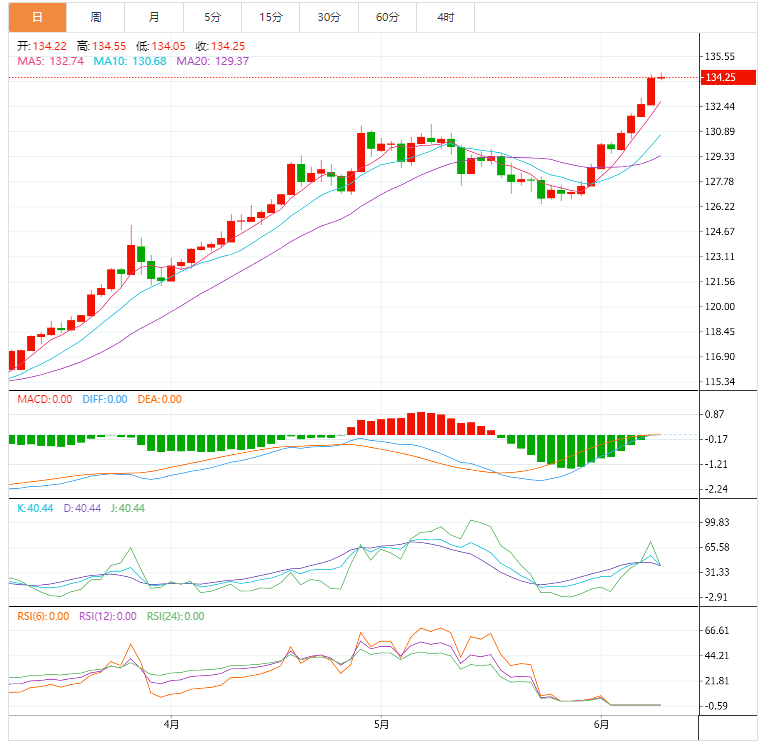This screenshot has width=765, height=750.
Task: Switch to the 周 weekly tab
Action: coord(95,17)
